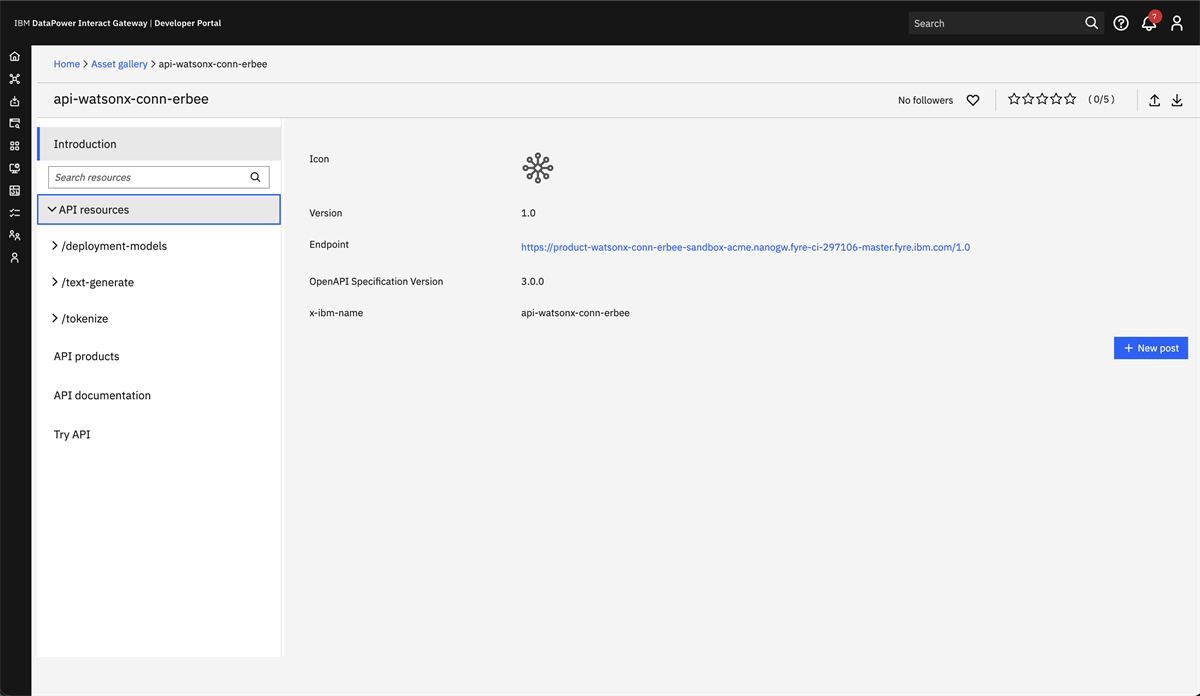Open the API endpoint URL link
The height and width of the screenshot is (696, 1200).
click(x=745, y=247)
